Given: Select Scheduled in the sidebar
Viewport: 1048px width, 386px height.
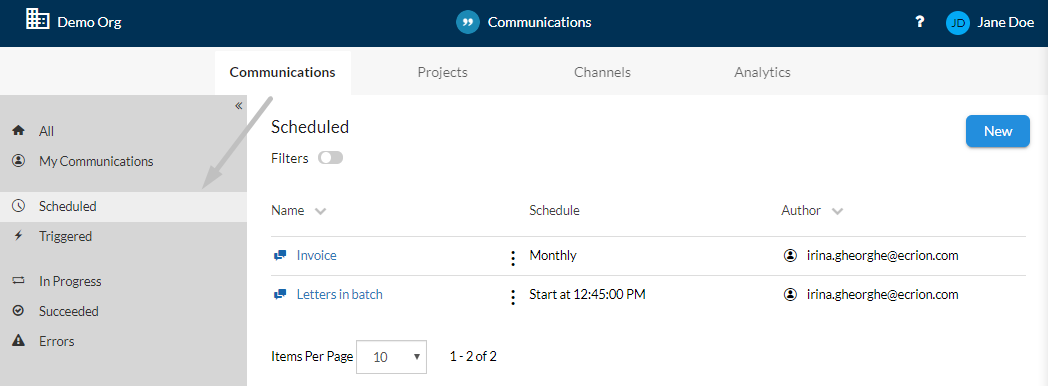Looking at the screenshot, I should pos(124,206).
